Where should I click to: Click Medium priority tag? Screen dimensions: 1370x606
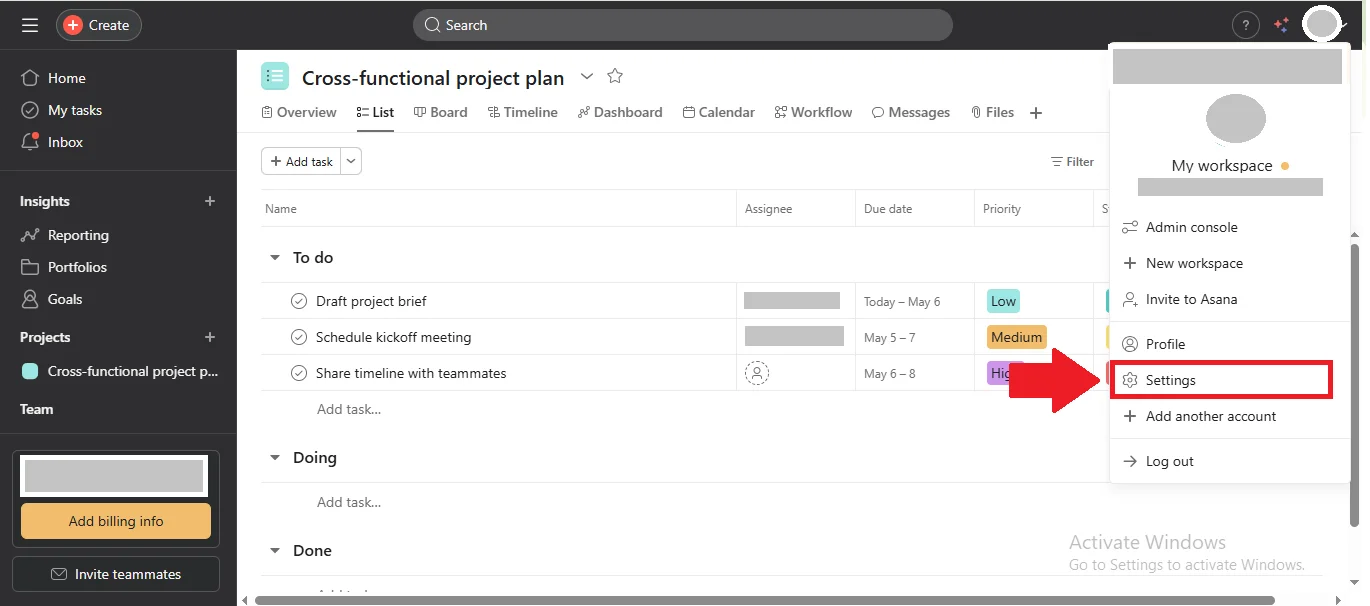click(1016, 337)
